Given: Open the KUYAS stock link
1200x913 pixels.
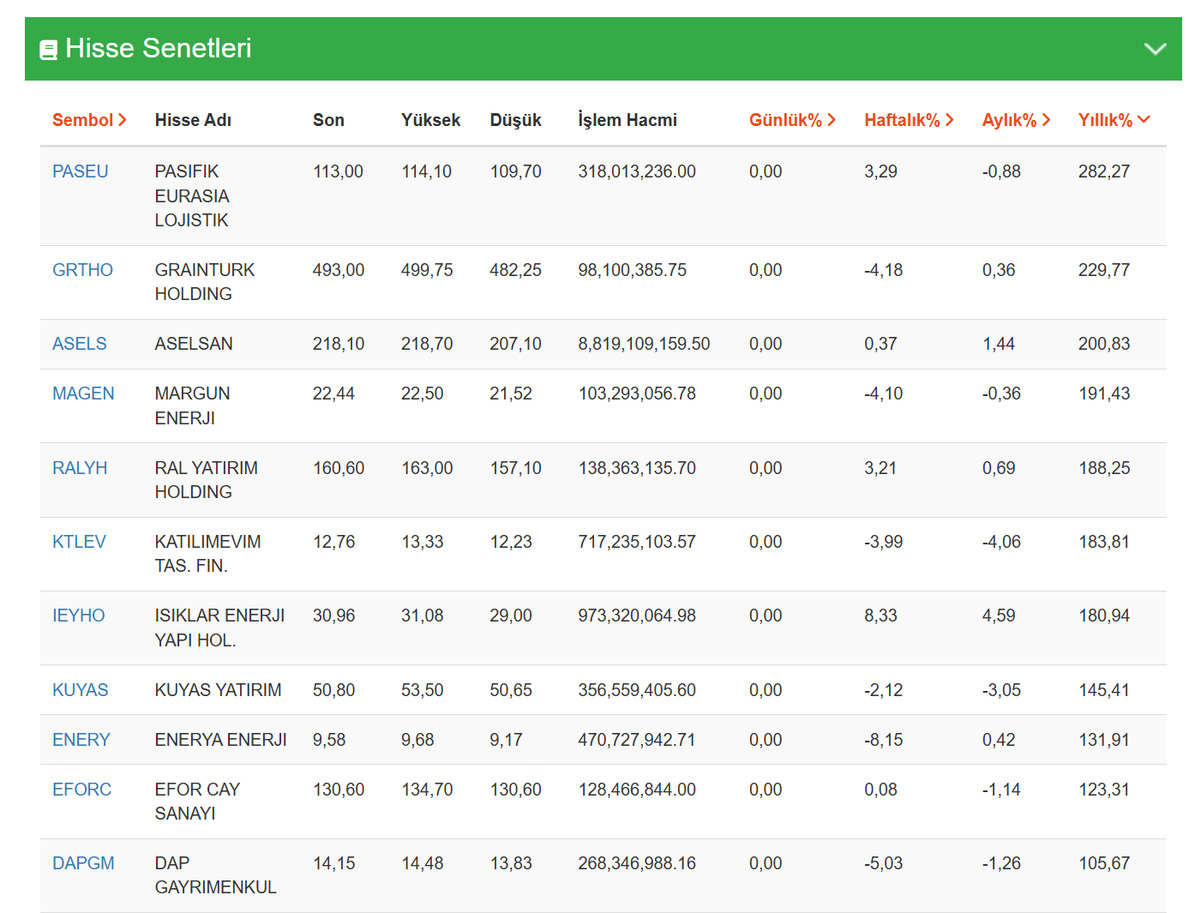Looking at the screenshot, I should (80, 690).
